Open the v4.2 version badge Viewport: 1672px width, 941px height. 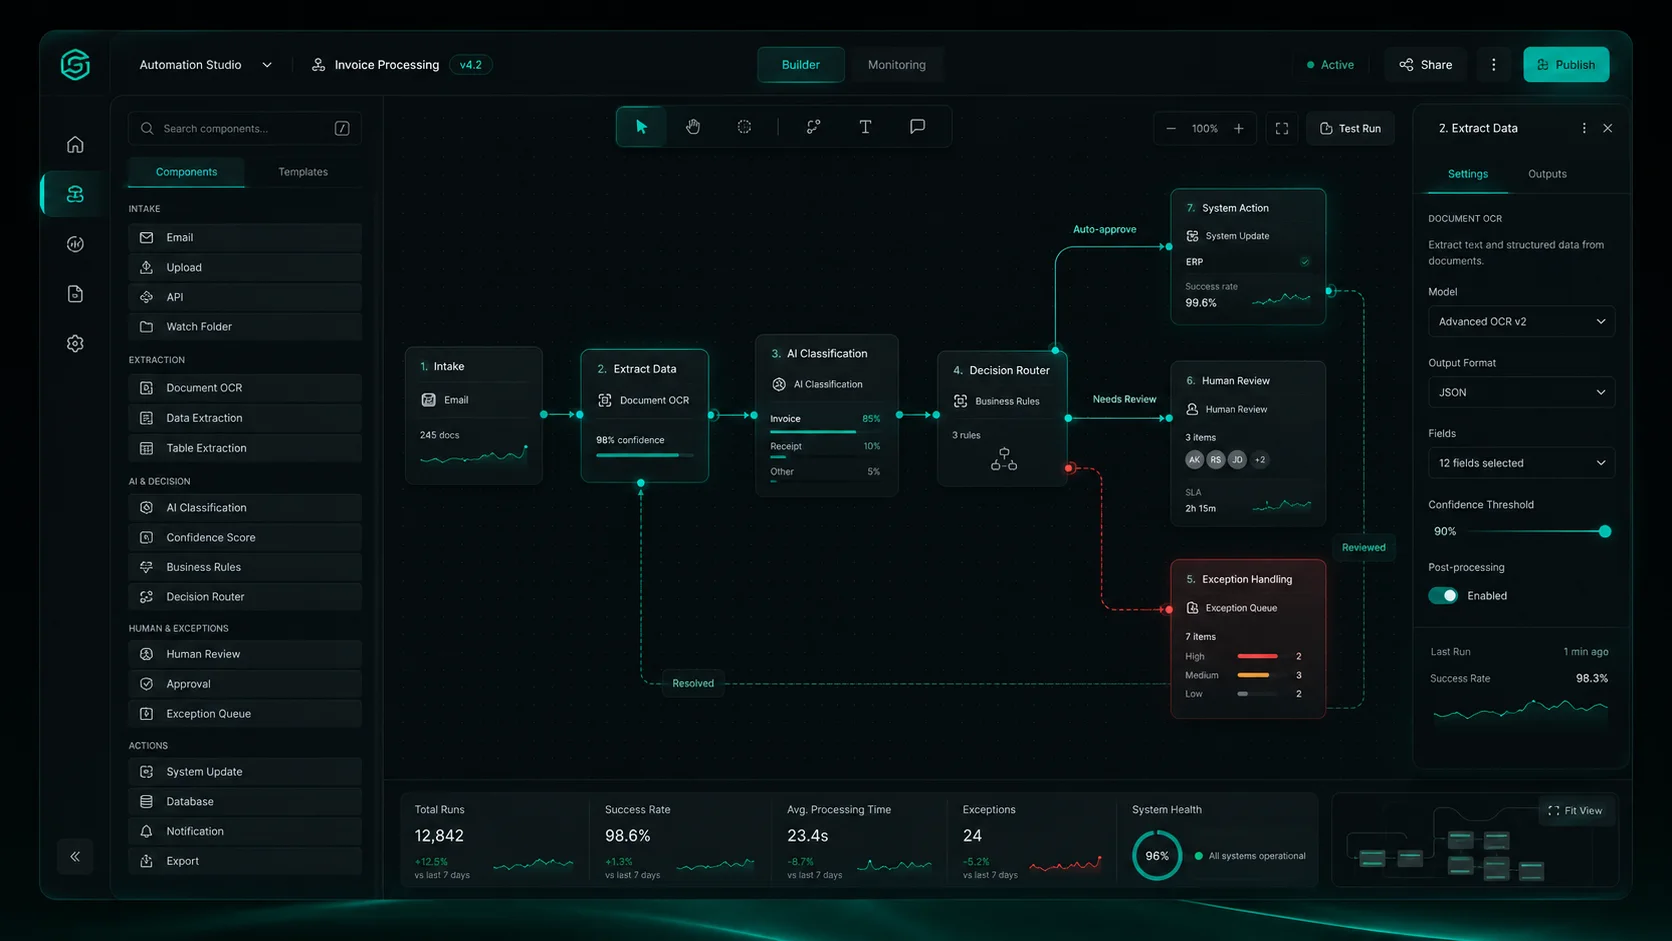470,65
